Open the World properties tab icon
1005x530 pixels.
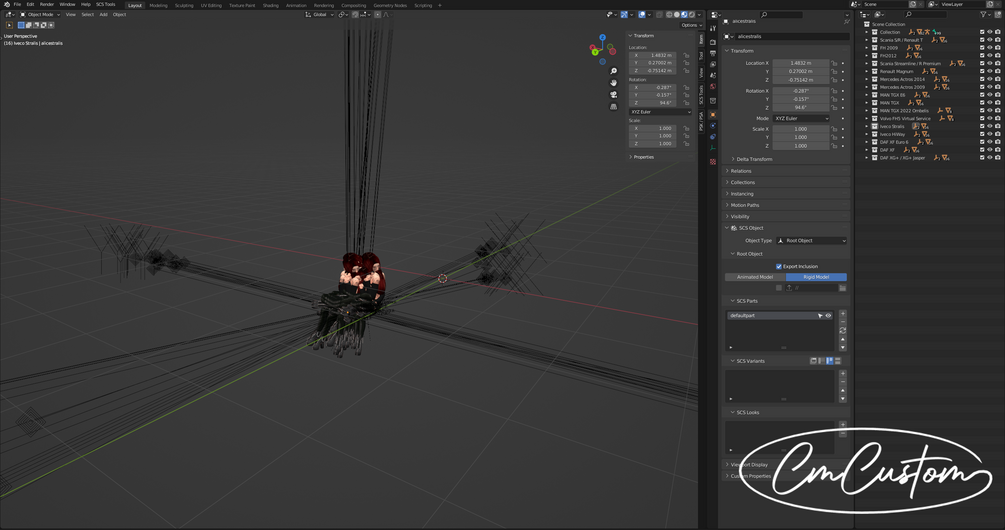713,87
